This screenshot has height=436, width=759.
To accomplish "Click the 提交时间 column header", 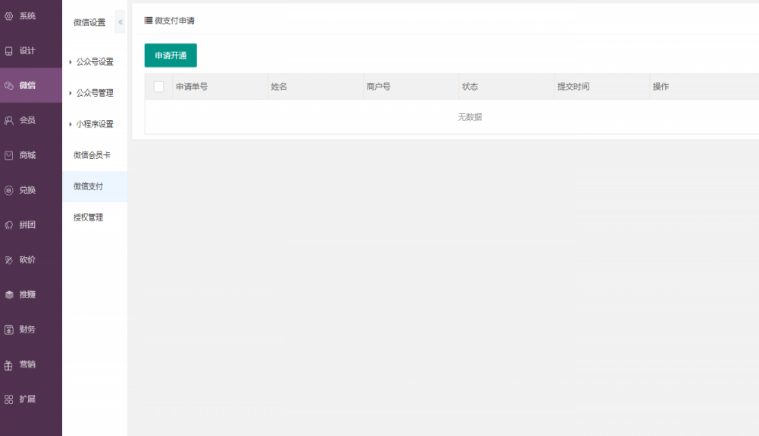I will 573,87.
